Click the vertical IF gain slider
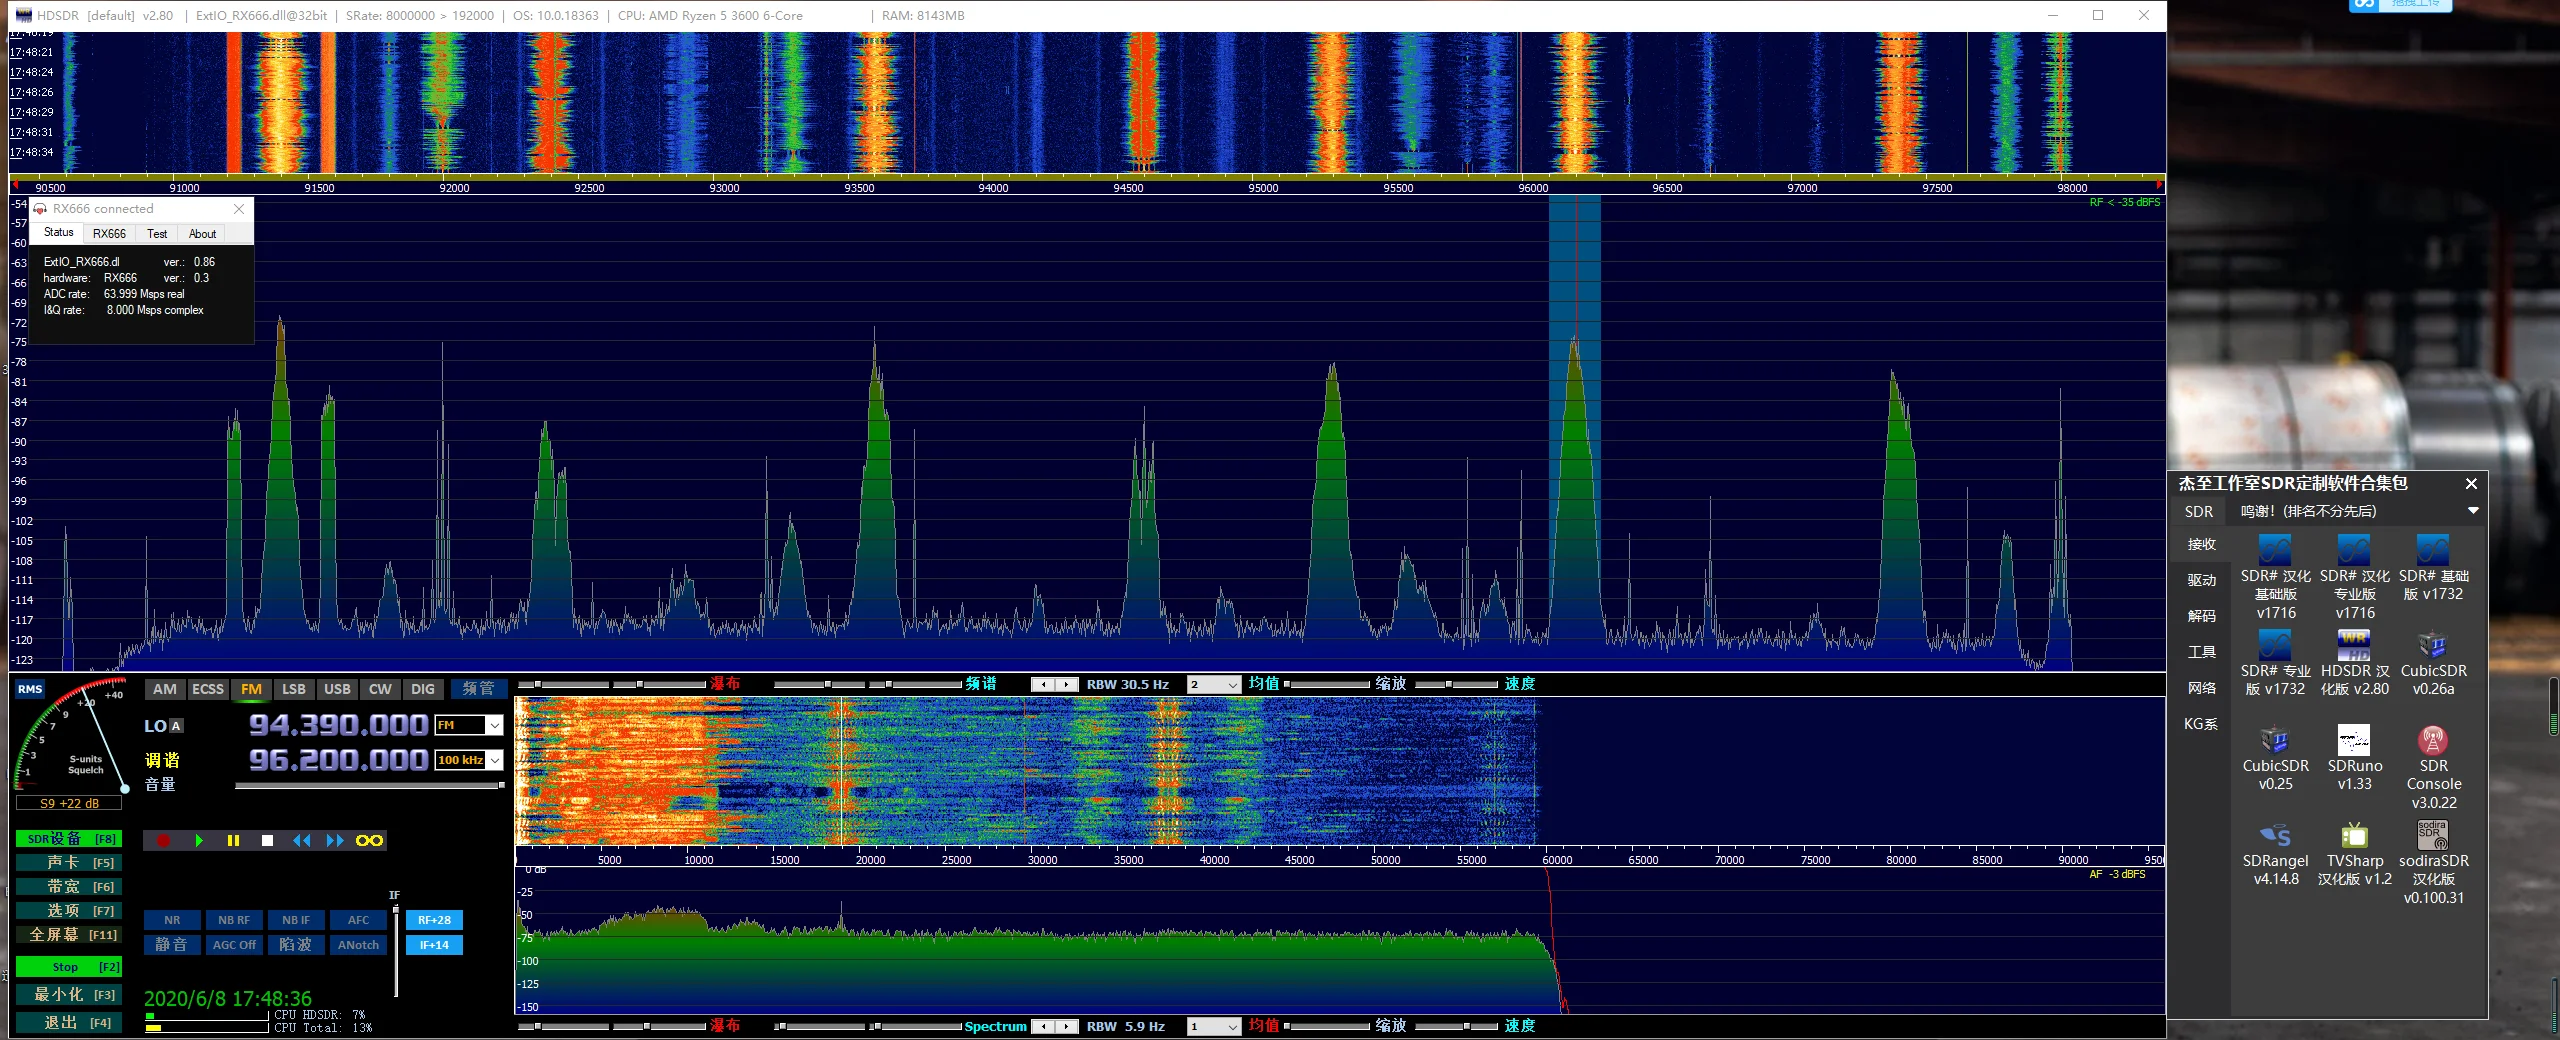 tap(396, 952)
